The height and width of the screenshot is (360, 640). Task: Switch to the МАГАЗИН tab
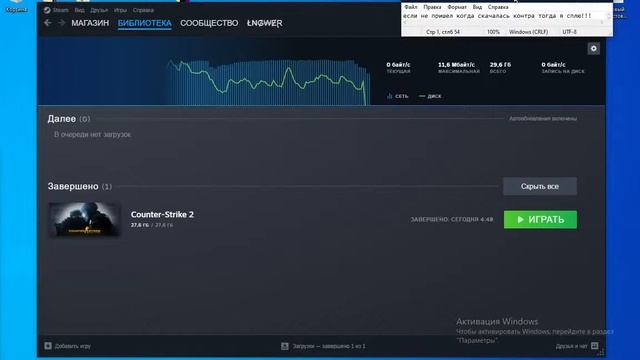(x=90, y=23)
